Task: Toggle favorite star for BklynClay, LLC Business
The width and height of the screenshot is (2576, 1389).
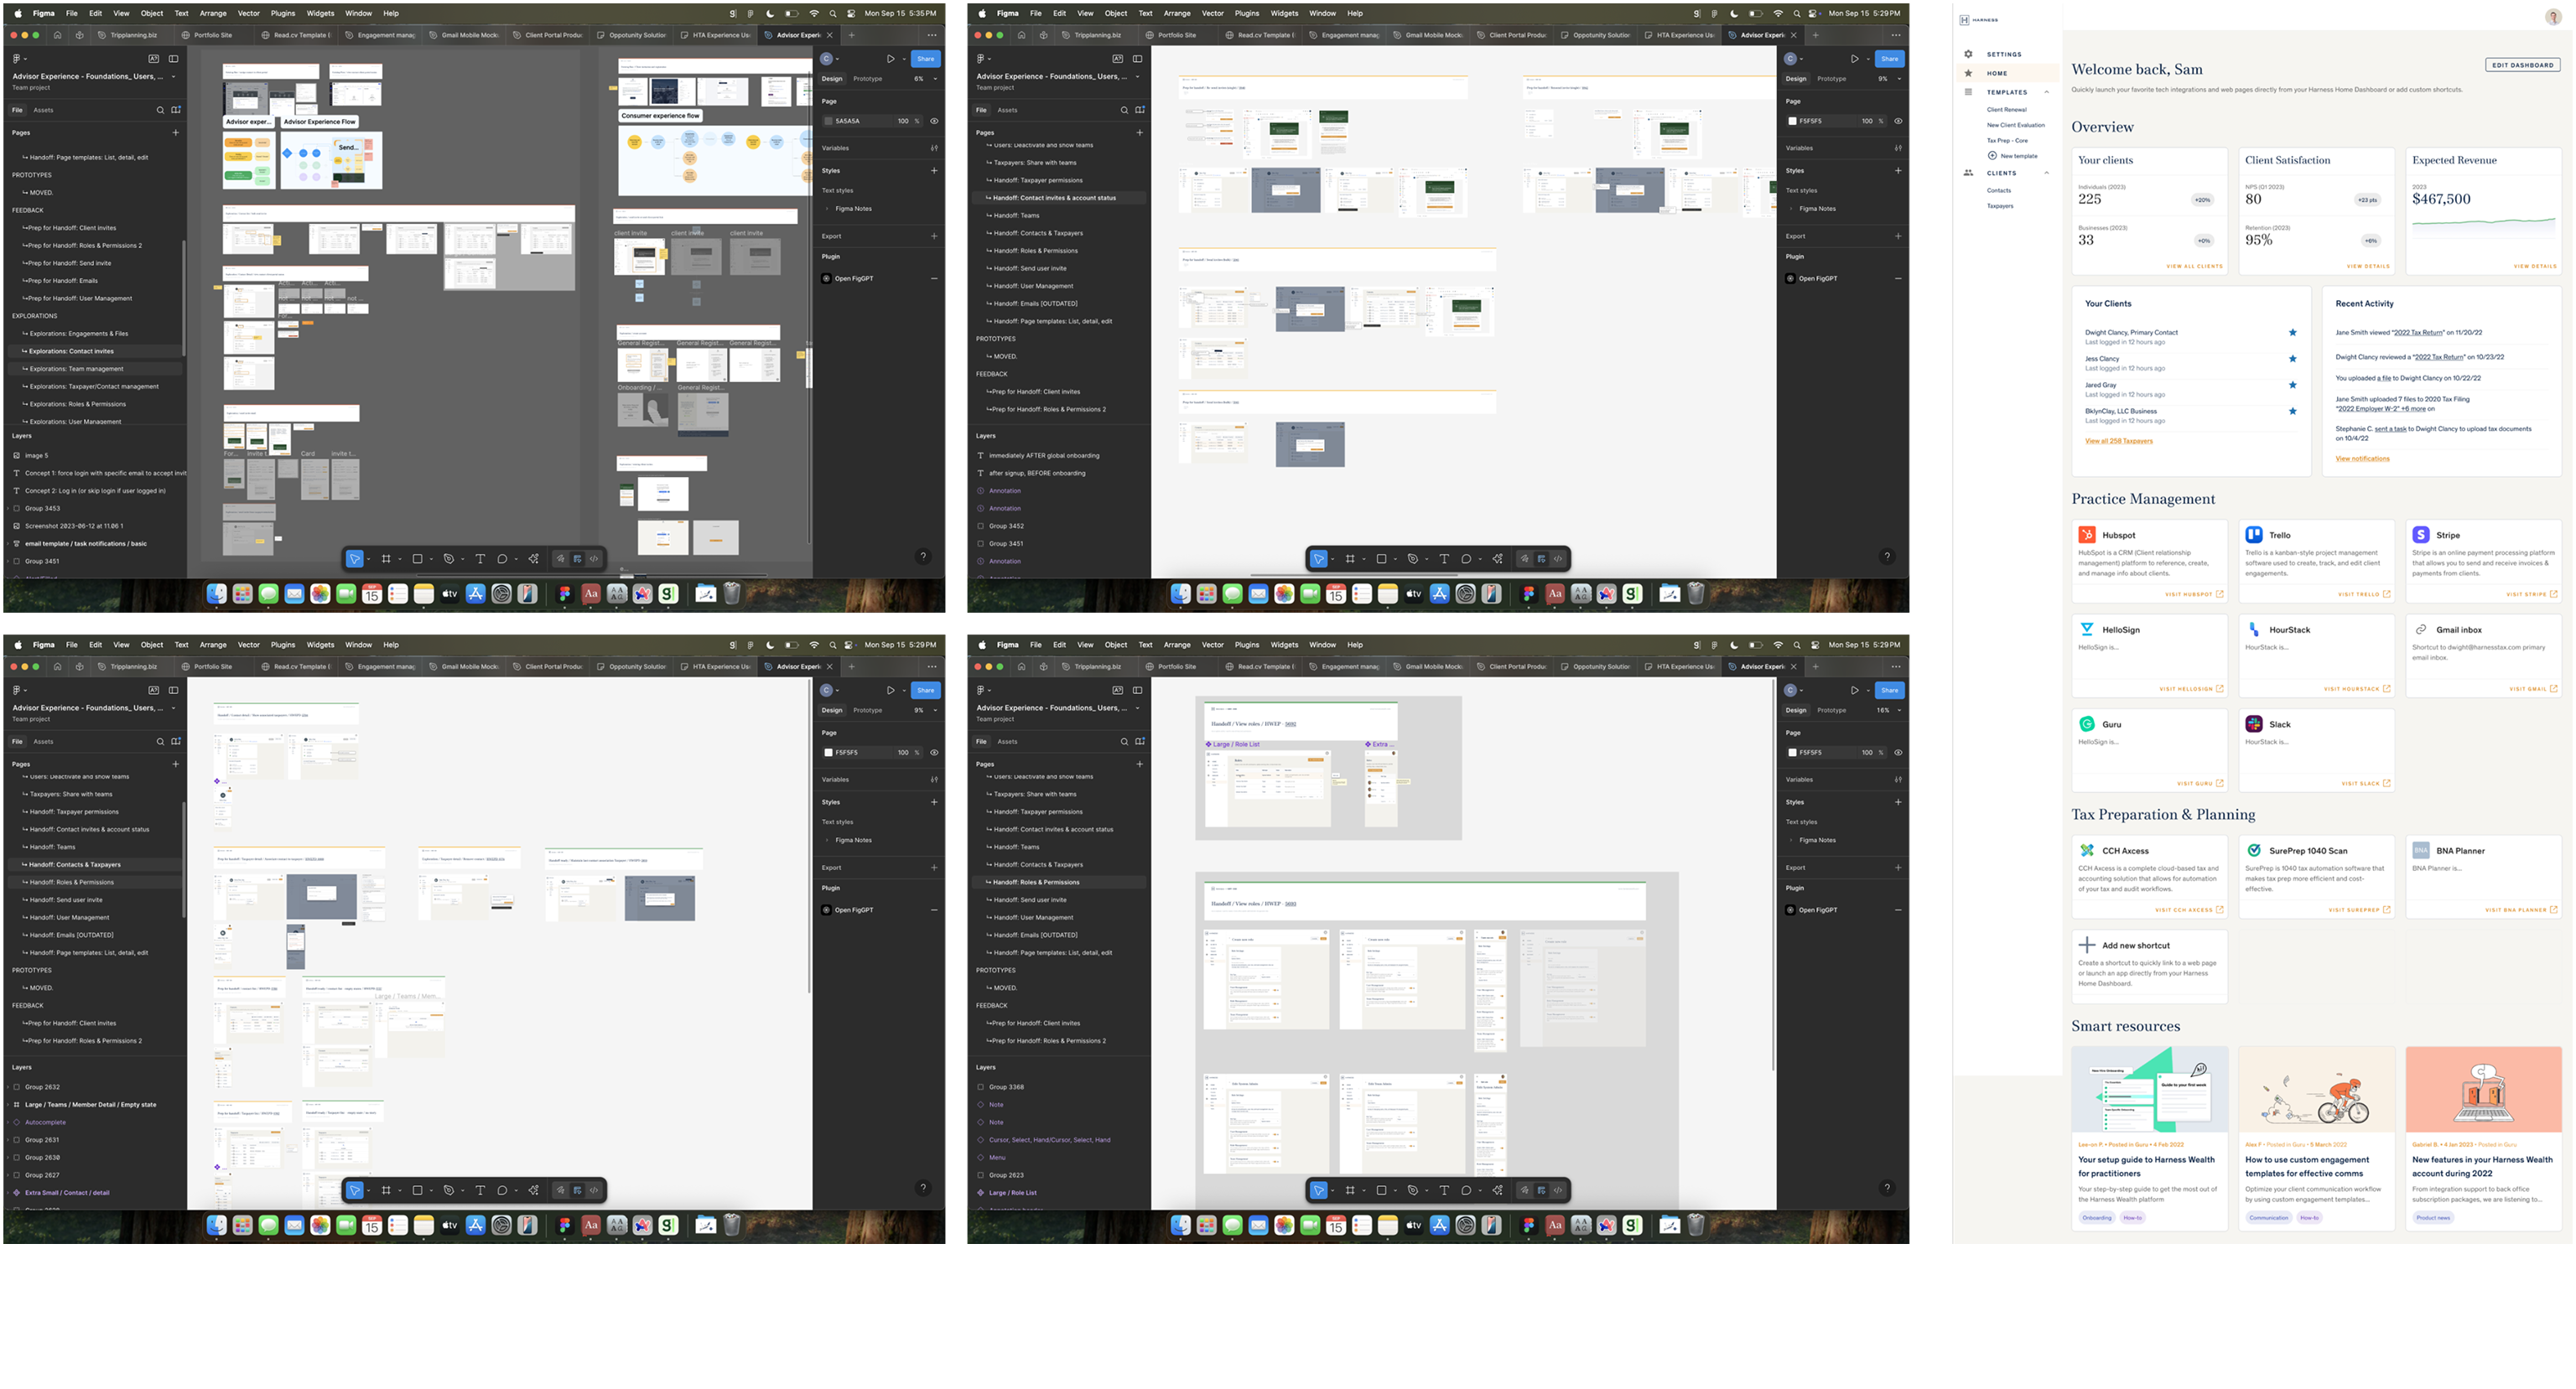Action: tap(2293, 411)
